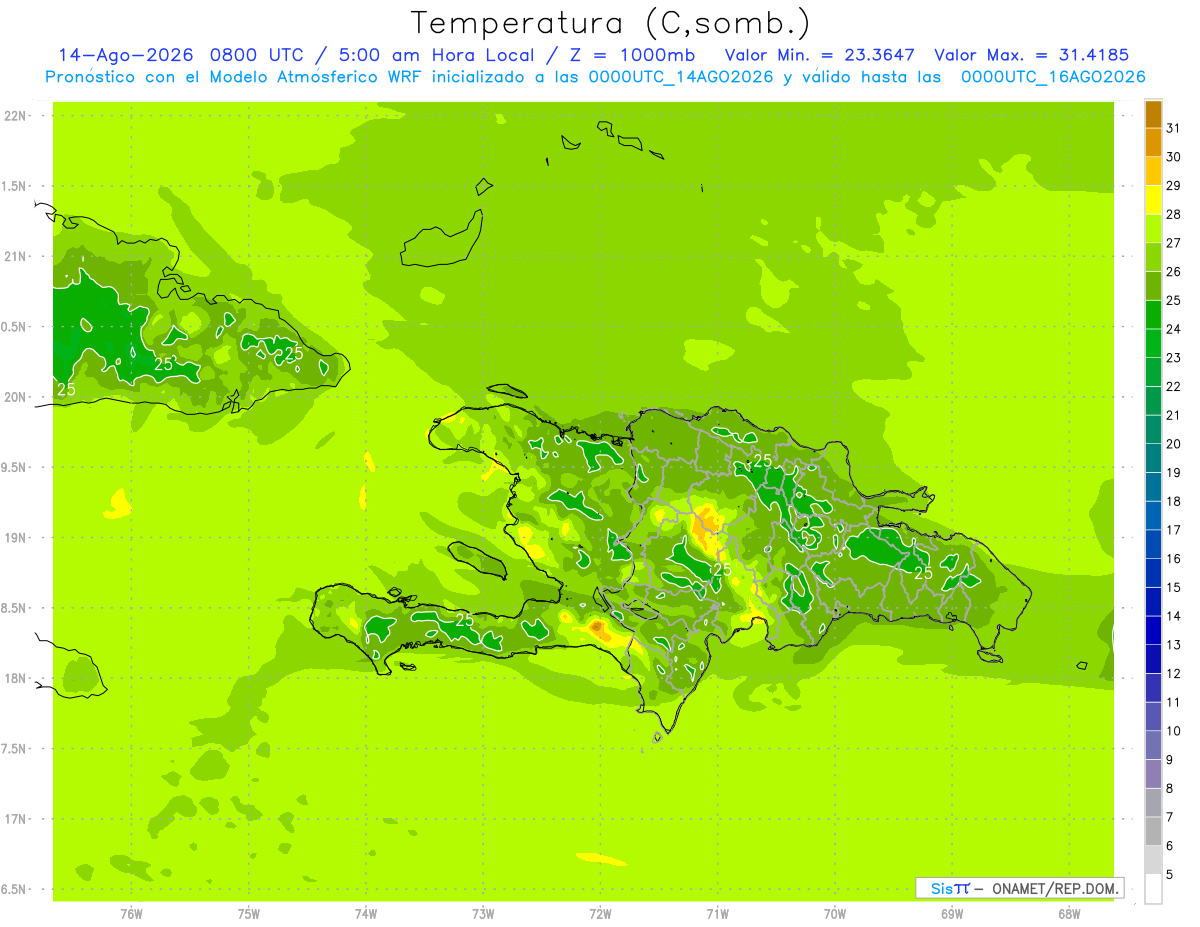Image resolution: width=1200 pixels, height=927 pixels.
Task: Click the color swatch between 29 and 30
Action: click(x=1153, y=172)
